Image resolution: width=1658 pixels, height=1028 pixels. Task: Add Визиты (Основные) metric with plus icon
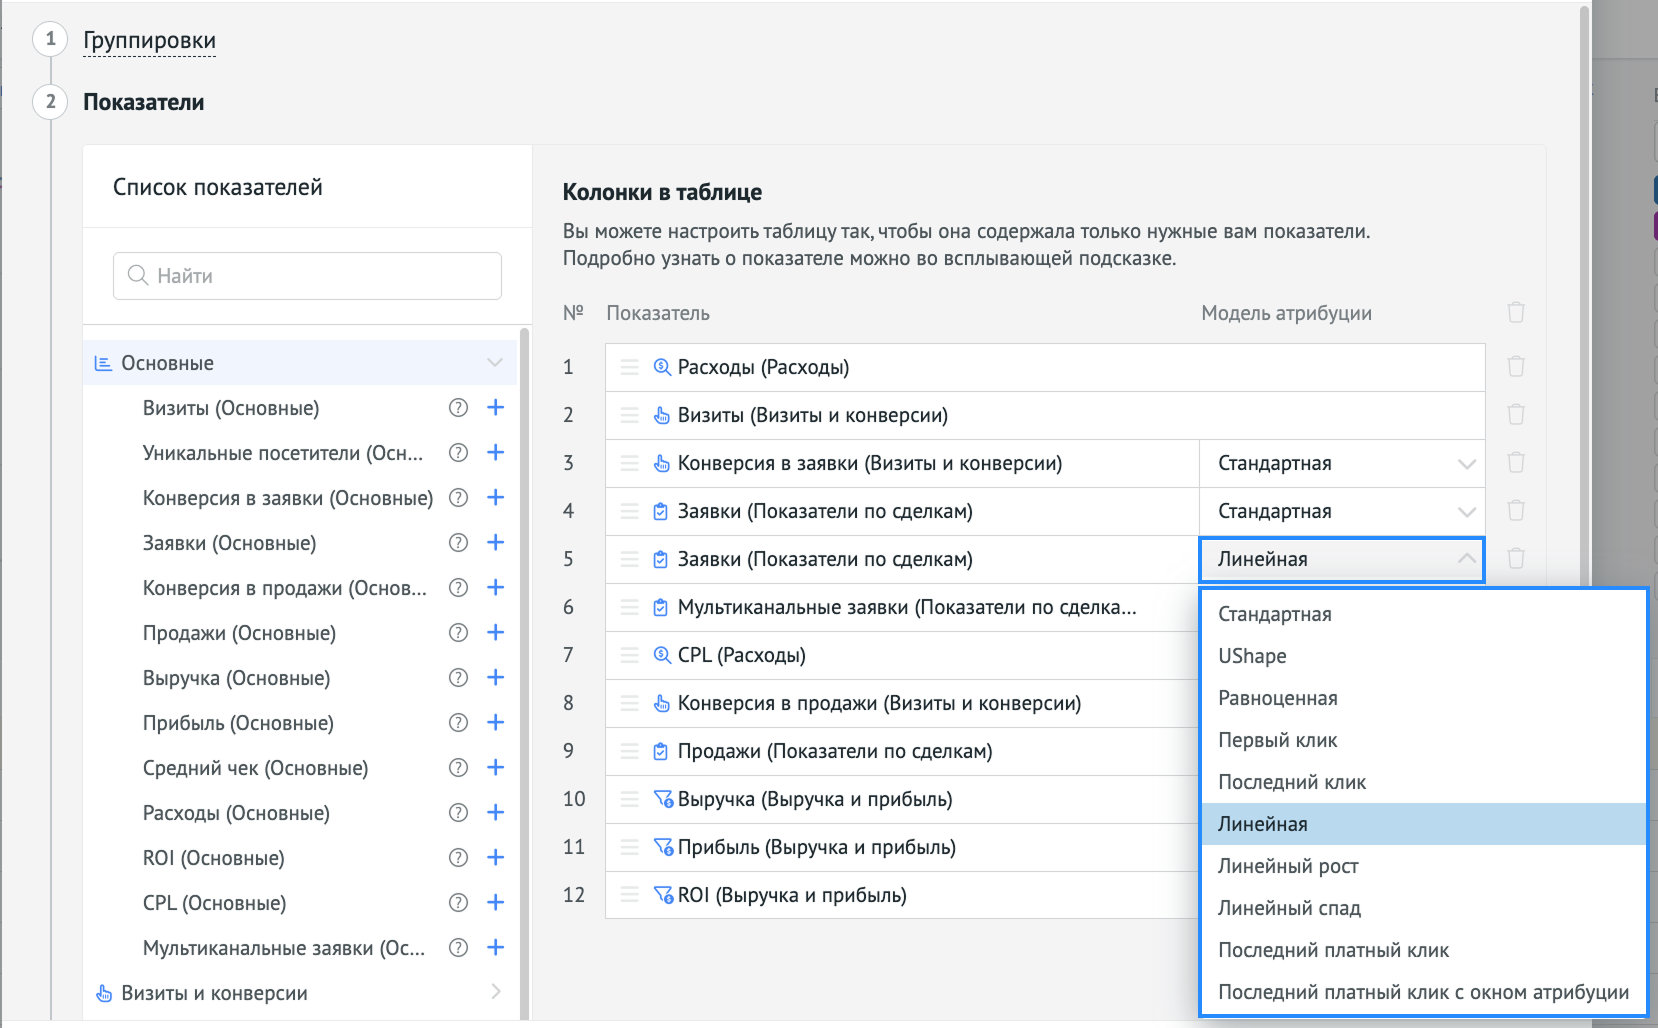click(495, 408)
